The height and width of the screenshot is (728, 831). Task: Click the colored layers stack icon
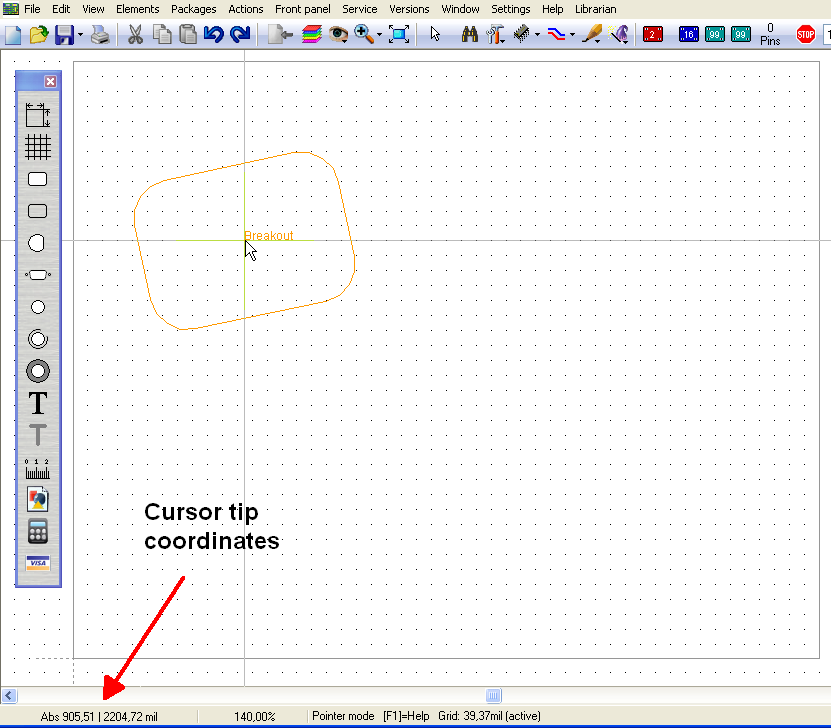(311, 35)
